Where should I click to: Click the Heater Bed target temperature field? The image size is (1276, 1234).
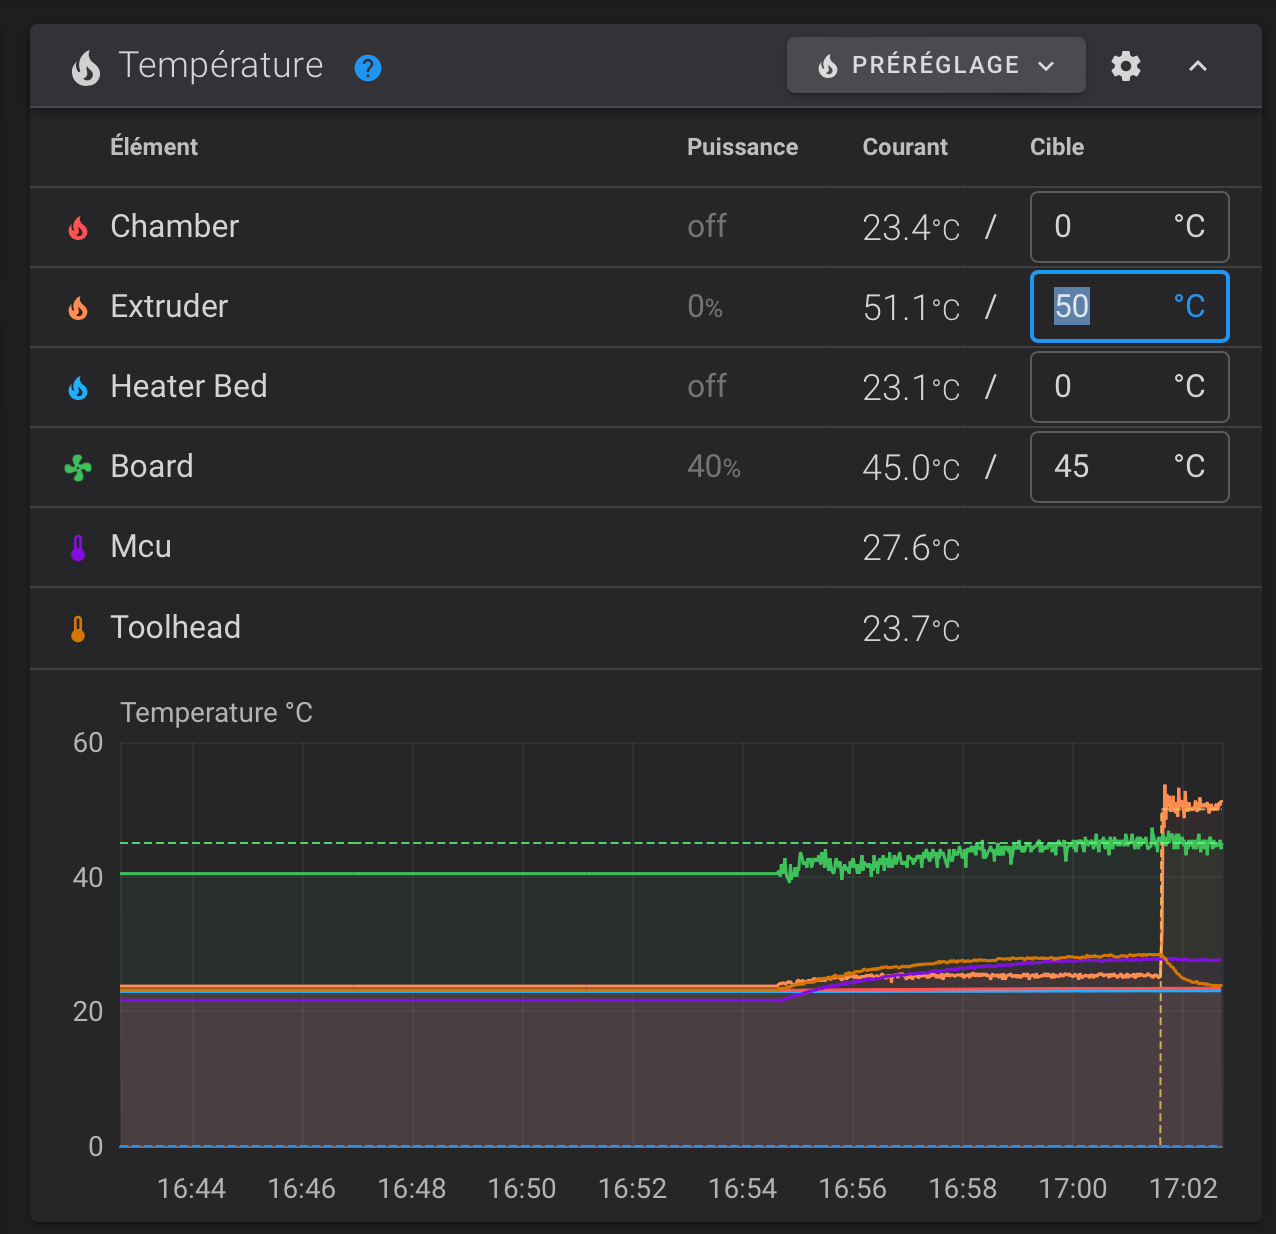click(x=1130, y=387)
